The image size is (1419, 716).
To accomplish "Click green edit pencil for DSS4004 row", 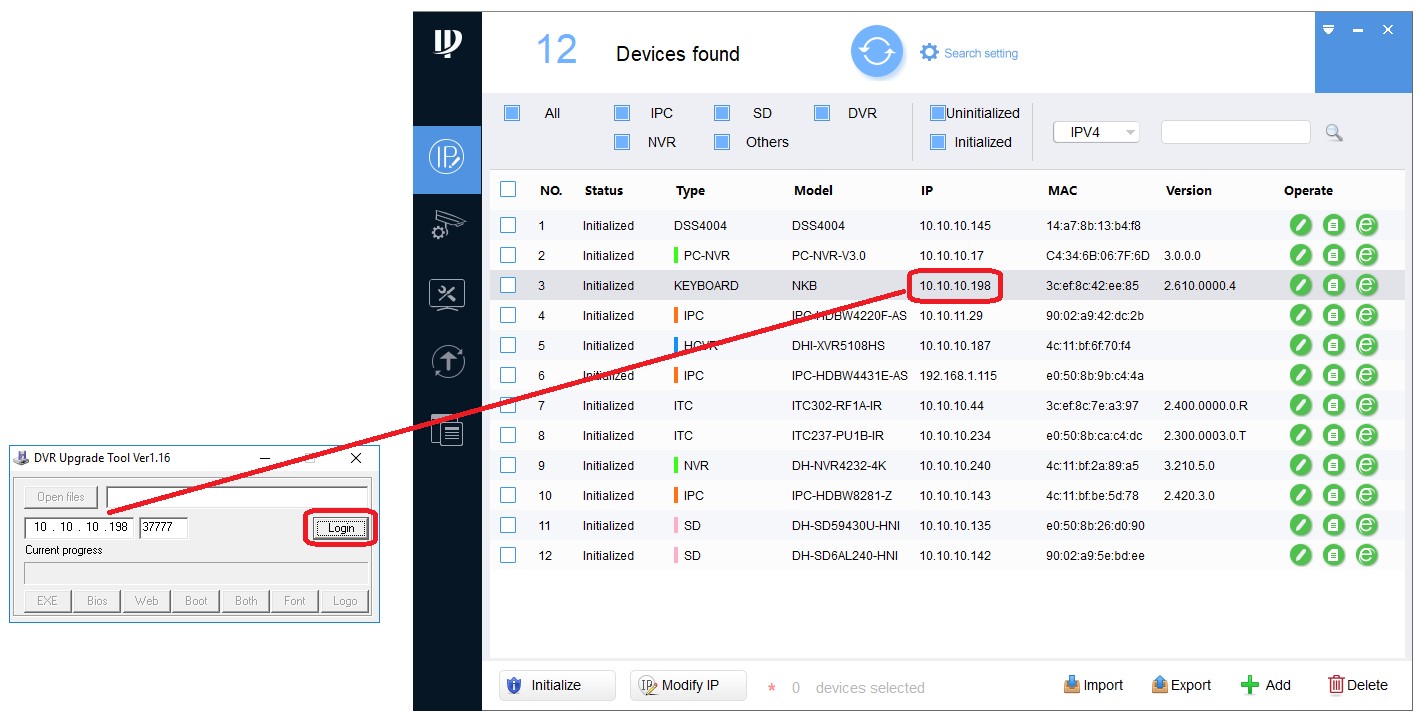I will 1299,225.
